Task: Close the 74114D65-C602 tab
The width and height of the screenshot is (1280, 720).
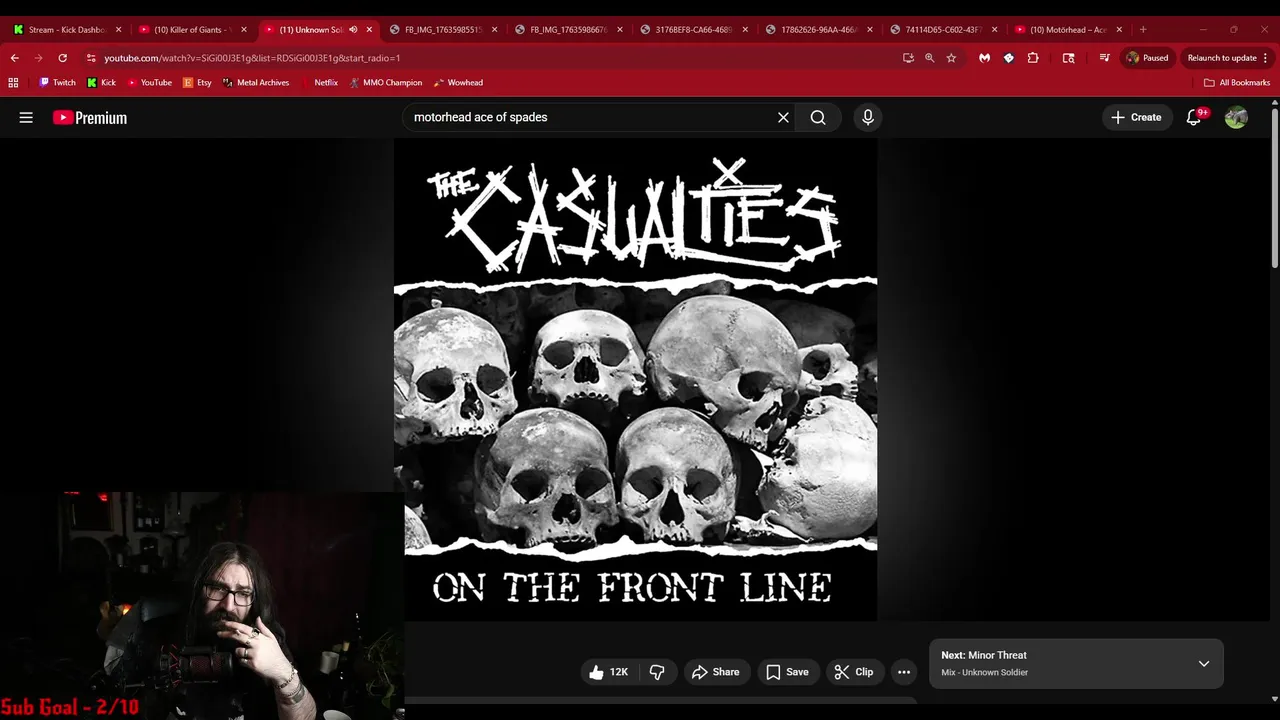Action: coord(994,30)
